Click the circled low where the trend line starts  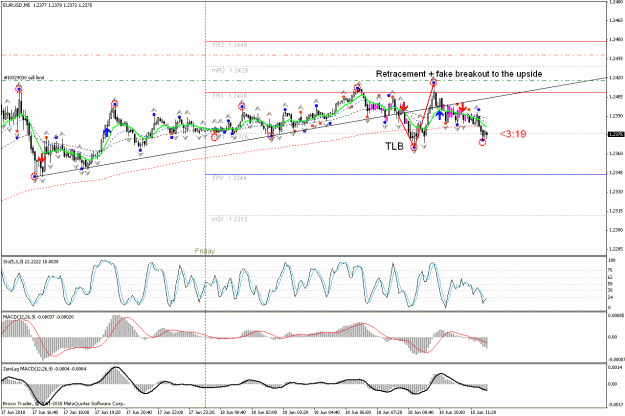[x=35, y=176]
